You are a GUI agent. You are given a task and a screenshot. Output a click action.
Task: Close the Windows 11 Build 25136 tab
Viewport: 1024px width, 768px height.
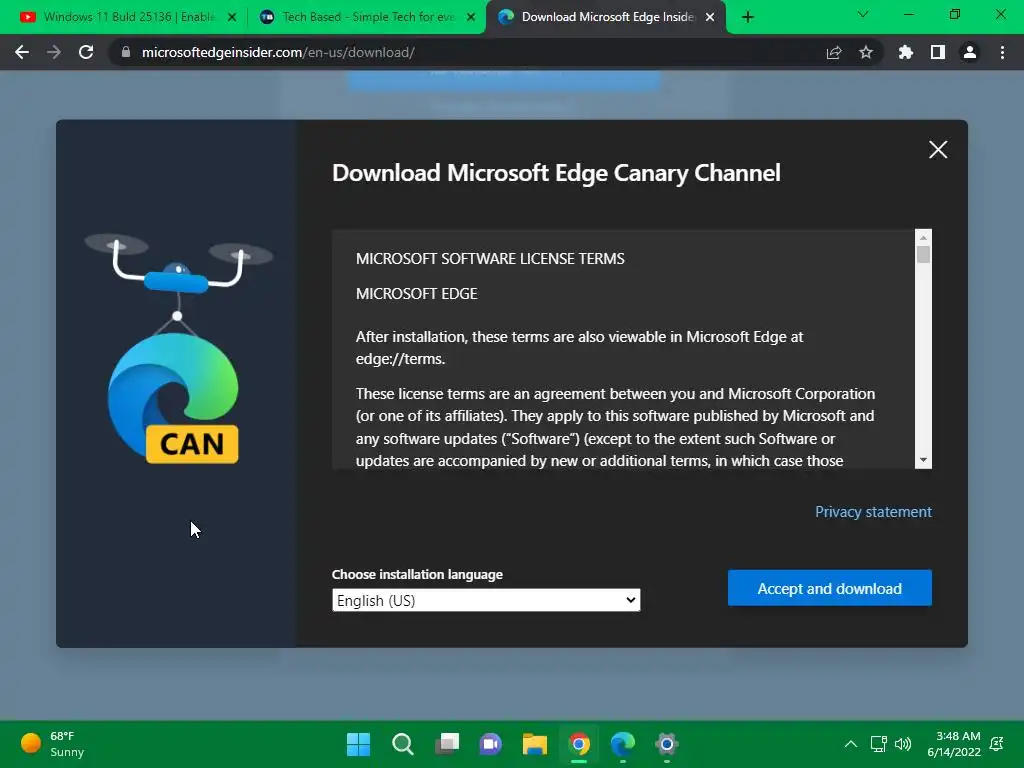click(x=232, y=17)
